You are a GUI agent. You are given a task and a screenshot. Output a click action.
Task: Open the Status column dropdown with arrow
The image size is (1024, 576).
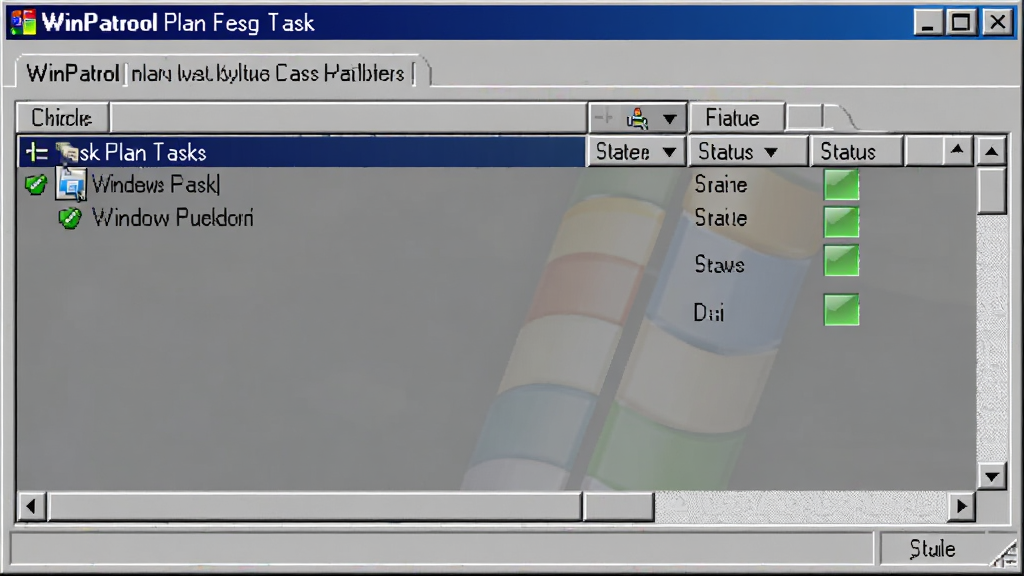pyautogui.click(x=748, y=152)
